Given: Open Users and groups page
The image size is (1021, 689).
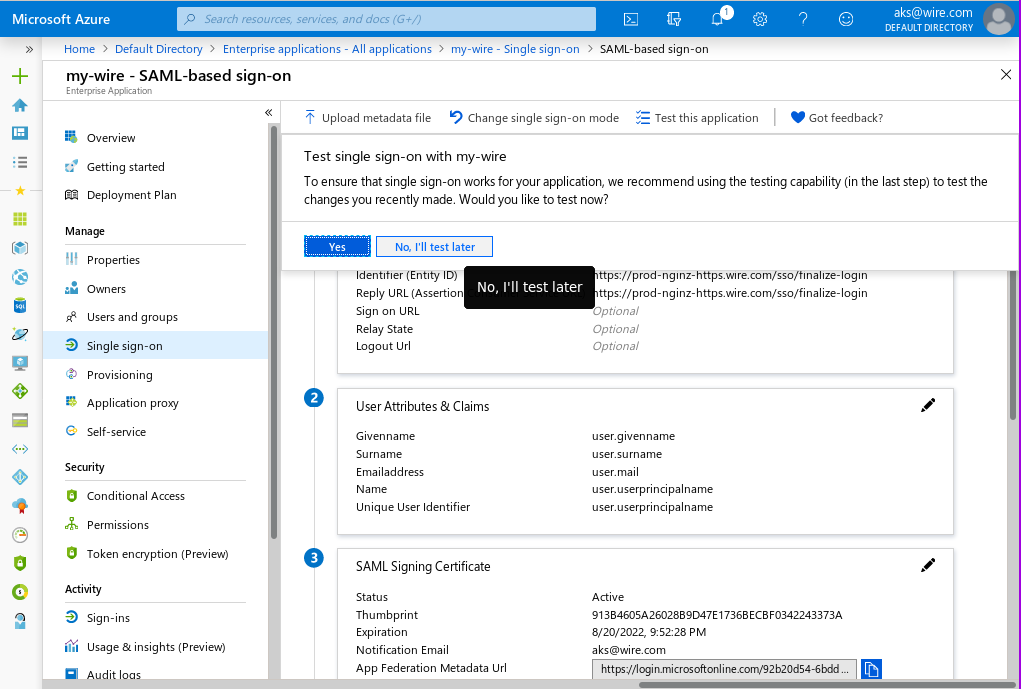Looking at the screenshot, I should tap(132, 317).
